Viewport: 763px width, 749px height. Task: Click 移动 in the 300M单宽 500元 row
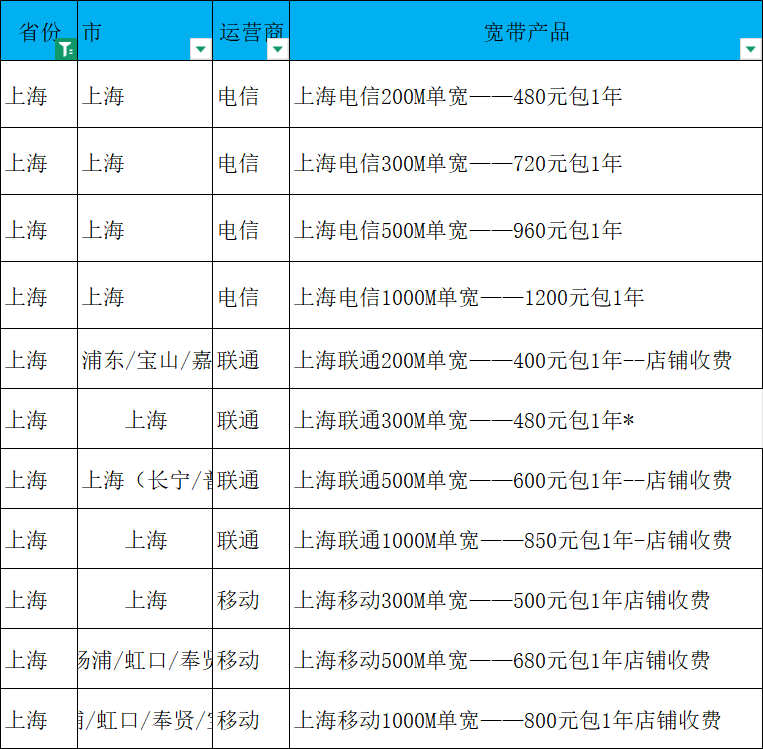coord(238,600)
